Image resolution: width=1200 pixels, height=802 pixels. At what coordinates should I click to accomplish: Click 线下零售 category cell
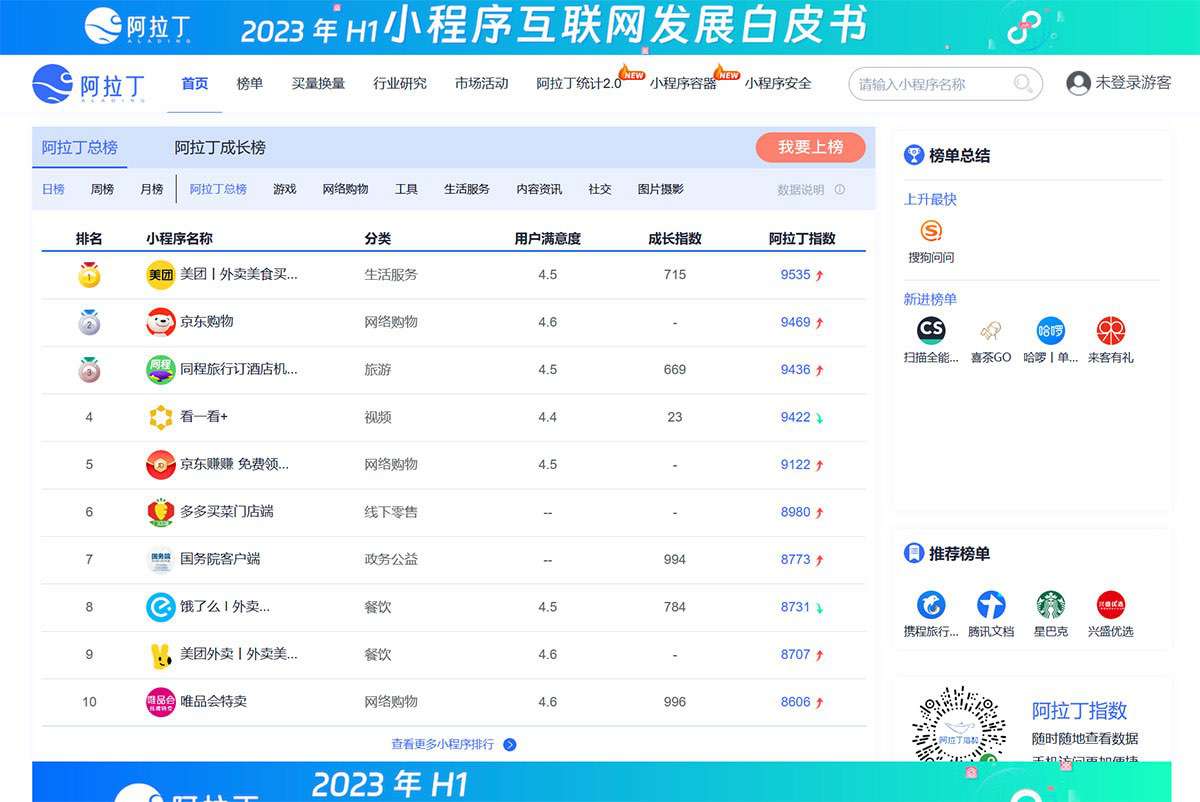391,512
